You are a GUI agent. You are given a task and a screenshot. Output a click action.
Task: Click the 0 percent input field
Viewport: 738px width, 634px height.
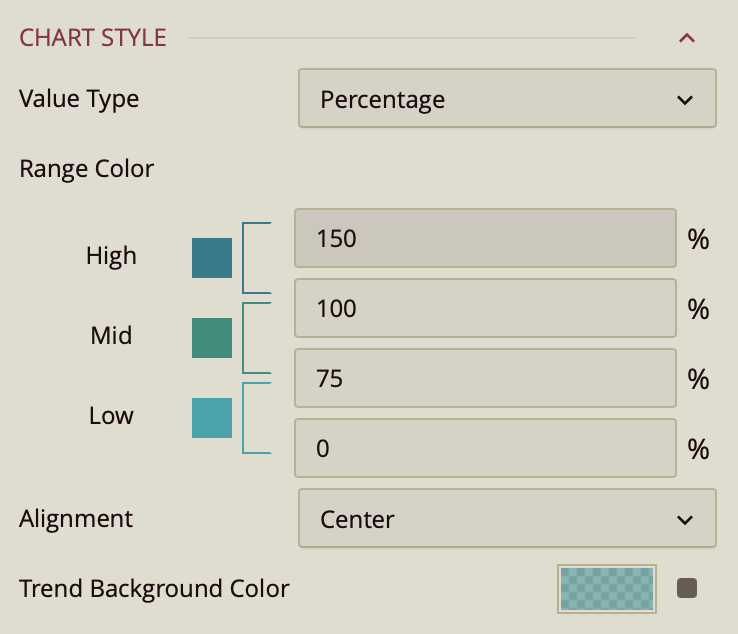point(485,448)
